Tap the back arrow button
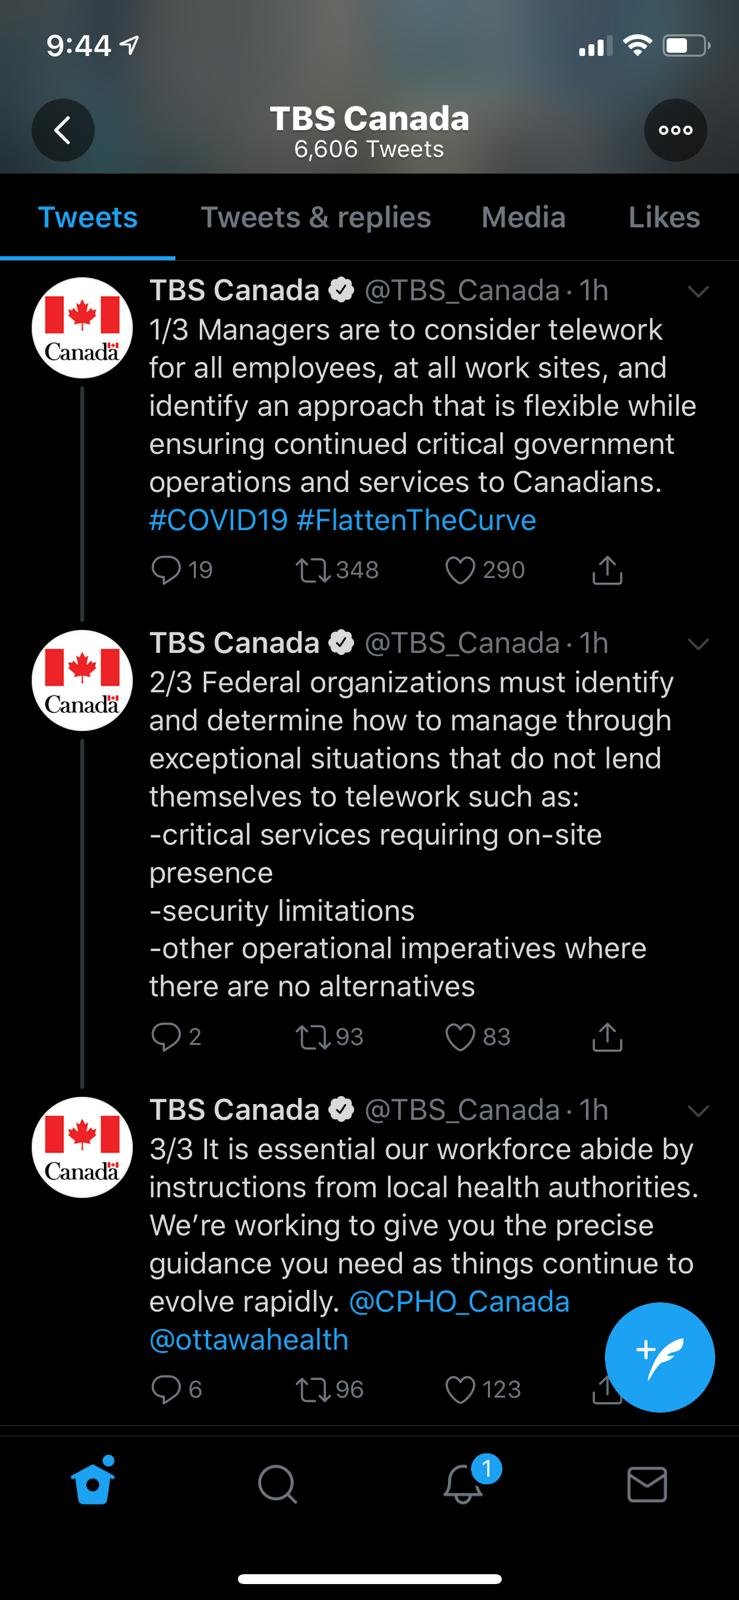Screen dimensions: 739x1600 coord(63,130)
